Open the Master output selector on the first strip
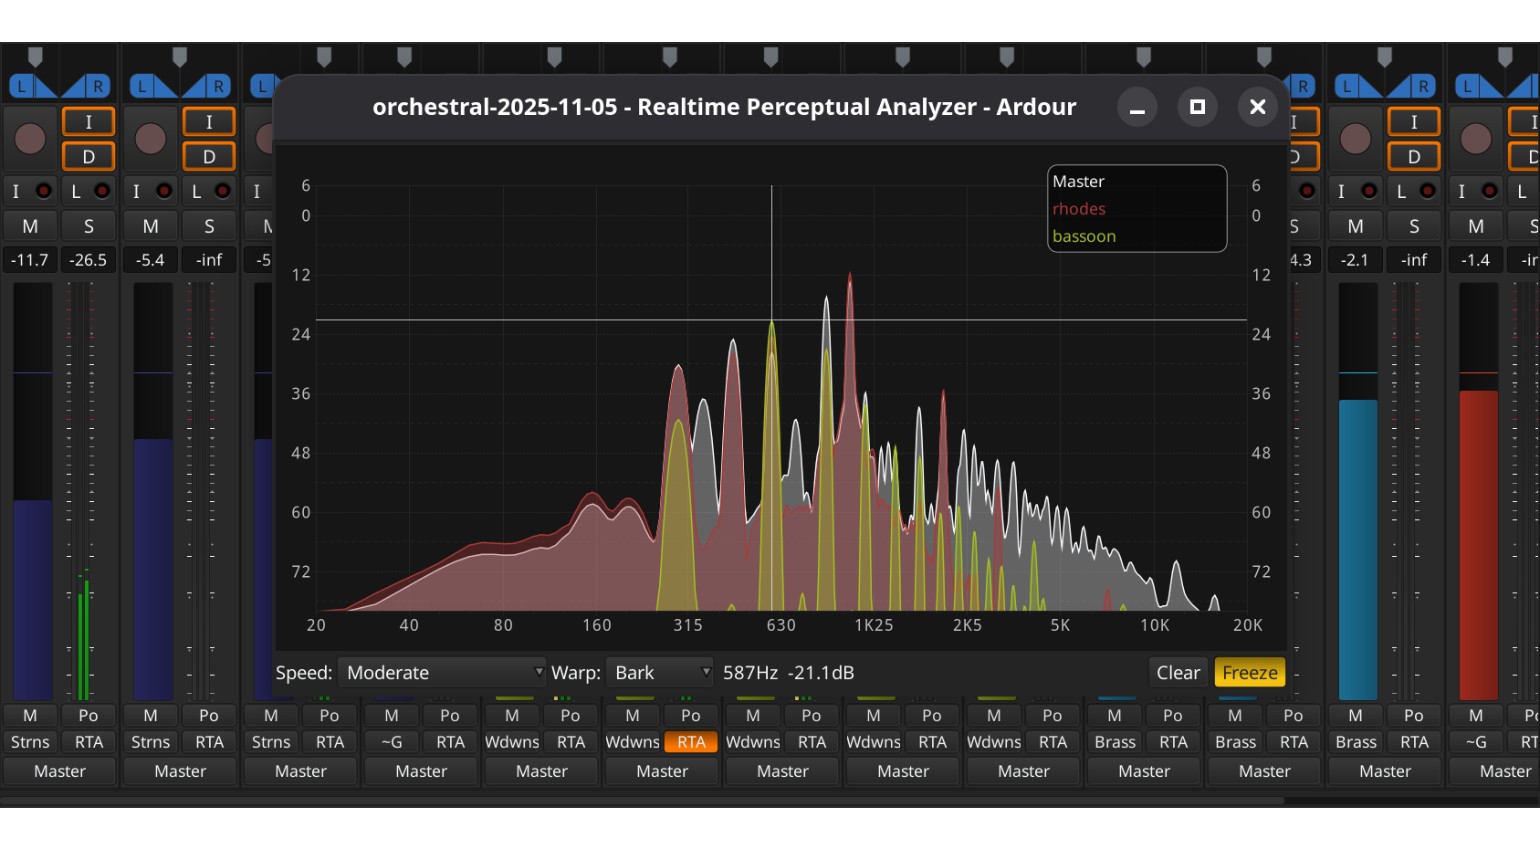The image size is (1540, 850). 60,771
